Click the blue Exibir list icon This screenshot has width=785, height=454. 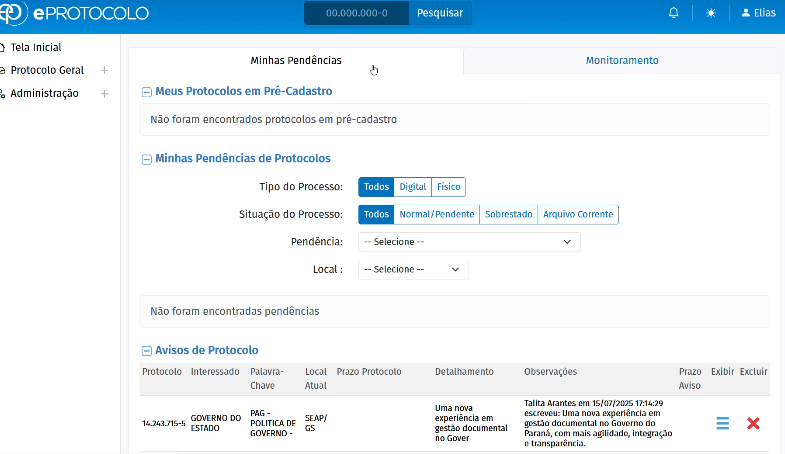pyautogui.click(x=722, y=423)
